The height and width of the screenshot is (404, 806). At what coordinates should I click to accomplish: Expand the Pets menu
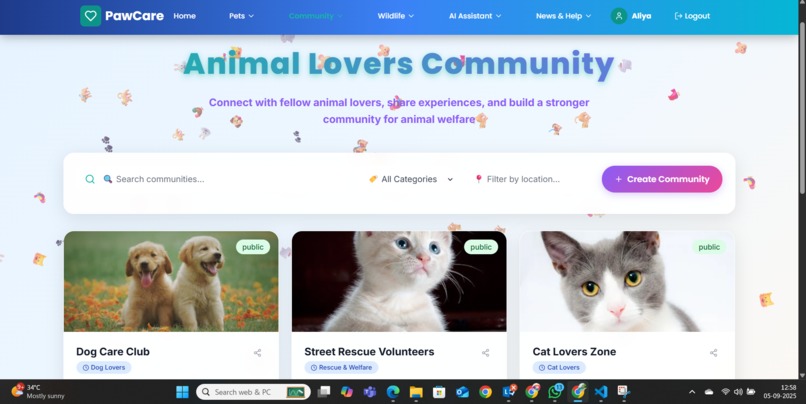(x=242, y=16)
